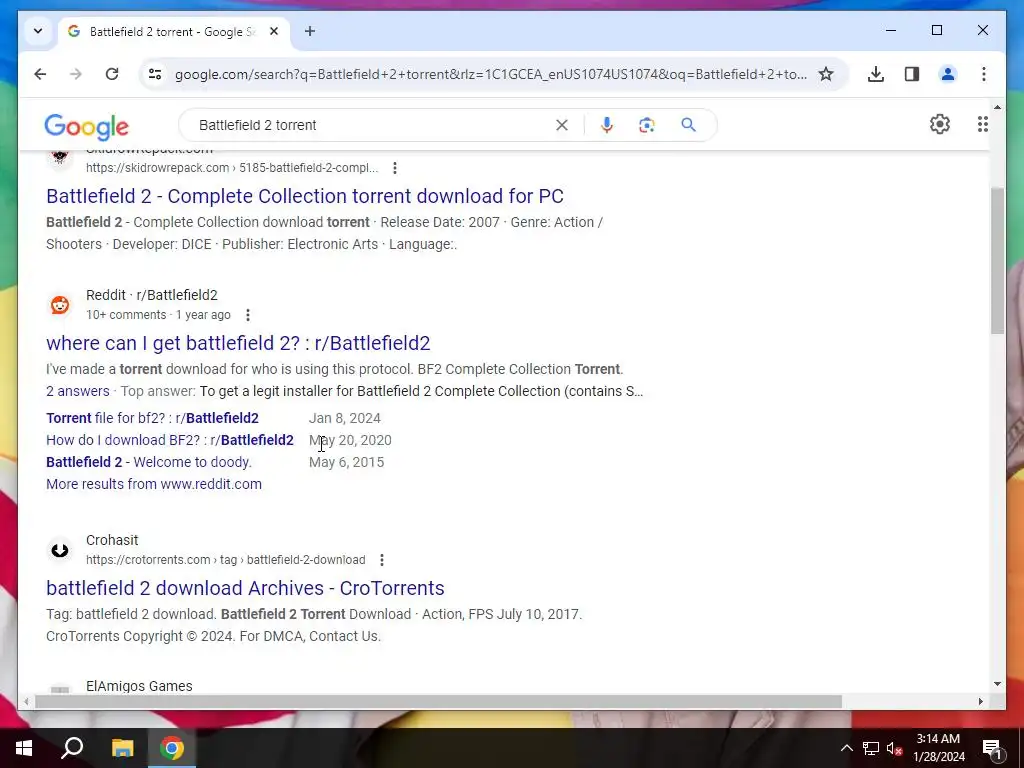Open 'Battlefield 2 - Welcome to doody' sublink
The width and height of the screenshot is (1024, 768).
click(149, 462)
